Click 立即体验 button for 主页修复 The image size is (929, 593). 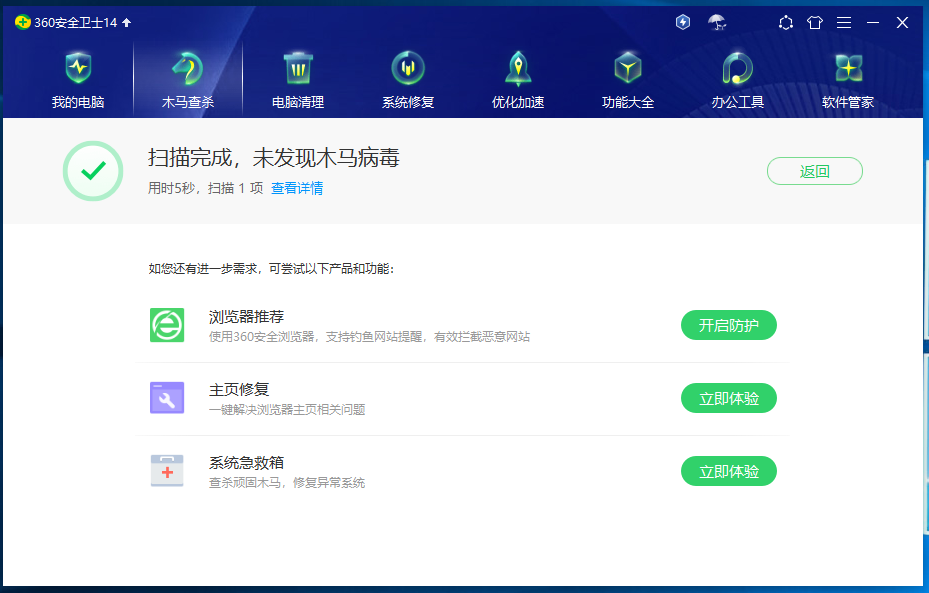(x=729, y=398)
